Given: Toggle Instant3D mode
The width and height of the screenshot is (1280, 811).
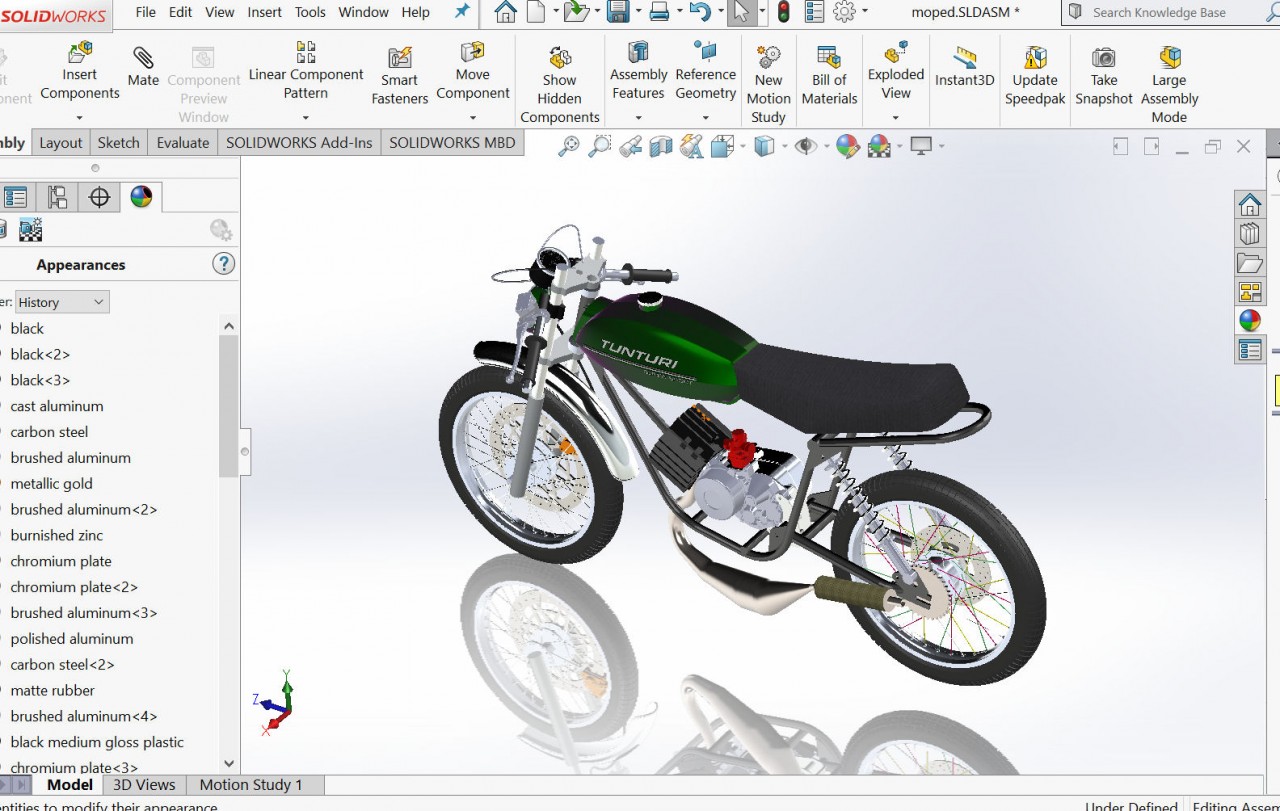Looking at the screenshot, I should point(964,58).
